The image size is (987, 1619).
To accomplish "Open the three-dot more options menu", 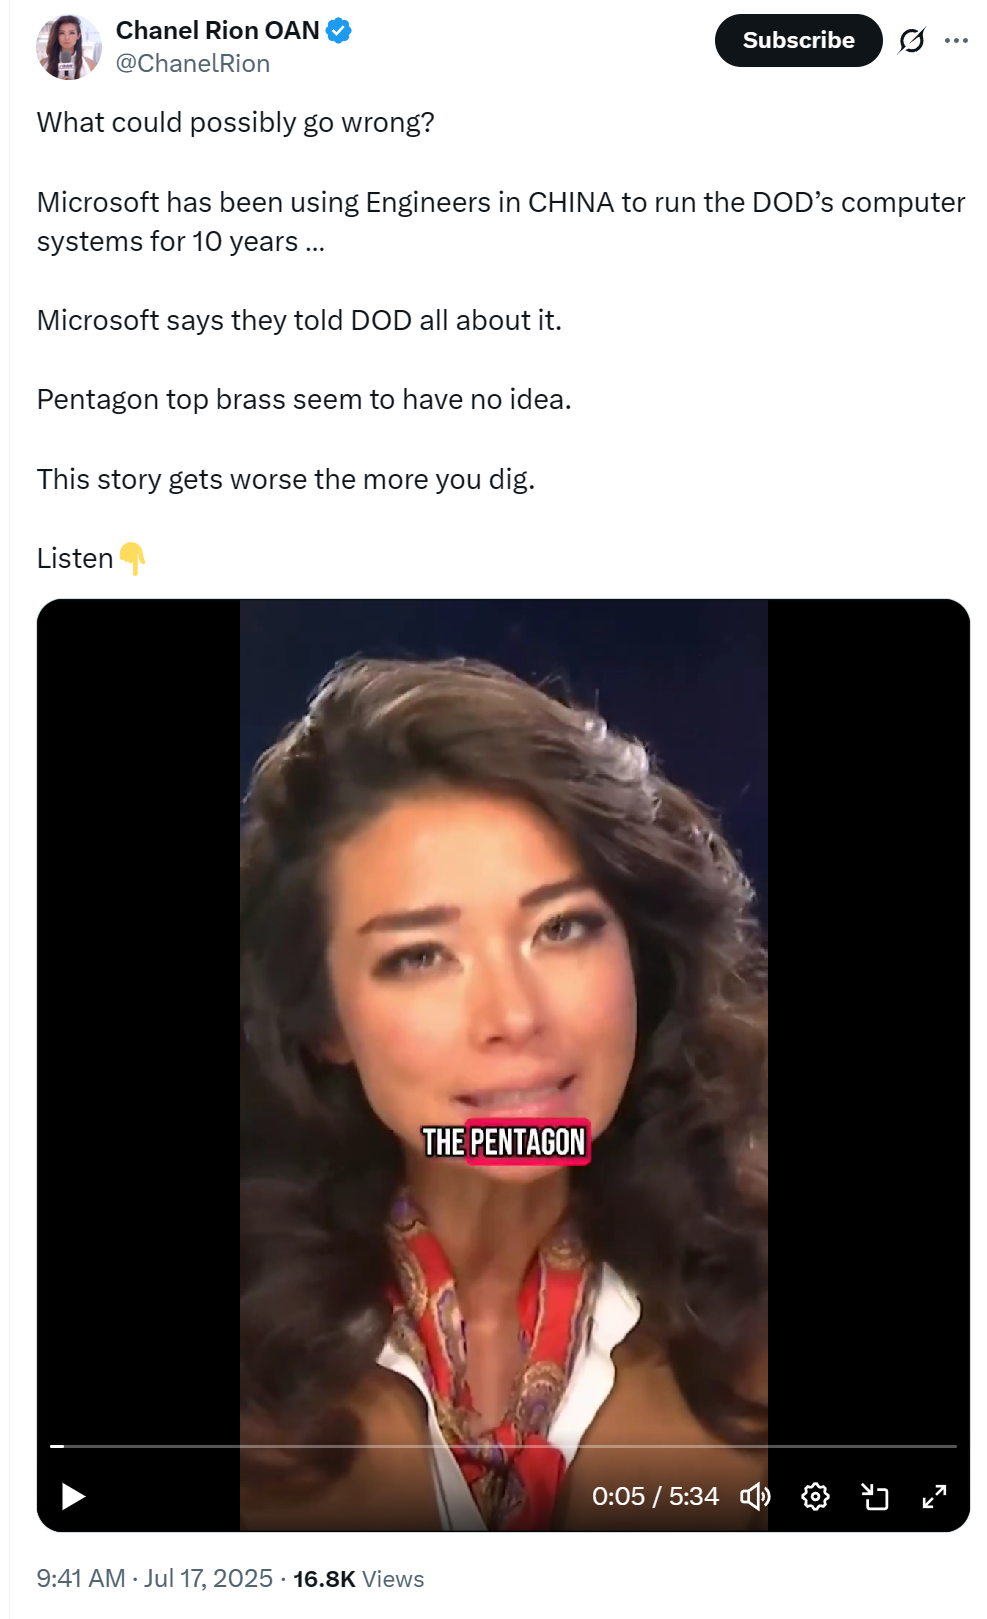I will pos(956,40).
